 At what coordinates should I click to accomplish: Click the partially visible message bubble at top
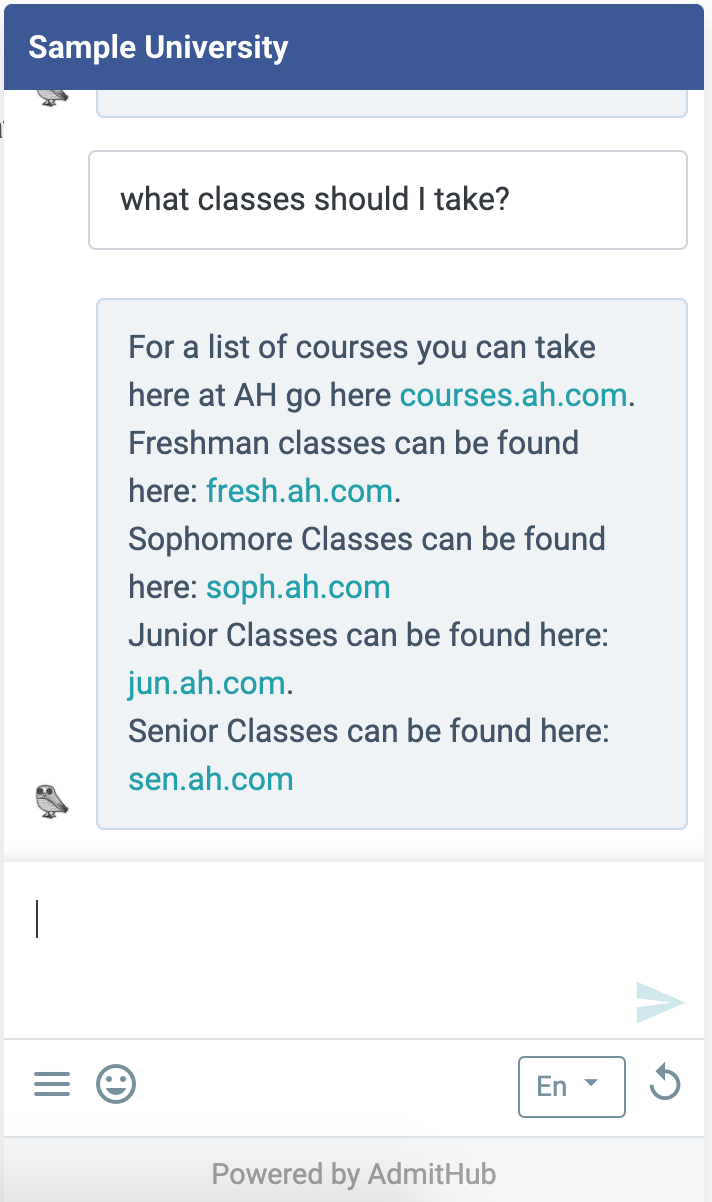coord(392,103)
